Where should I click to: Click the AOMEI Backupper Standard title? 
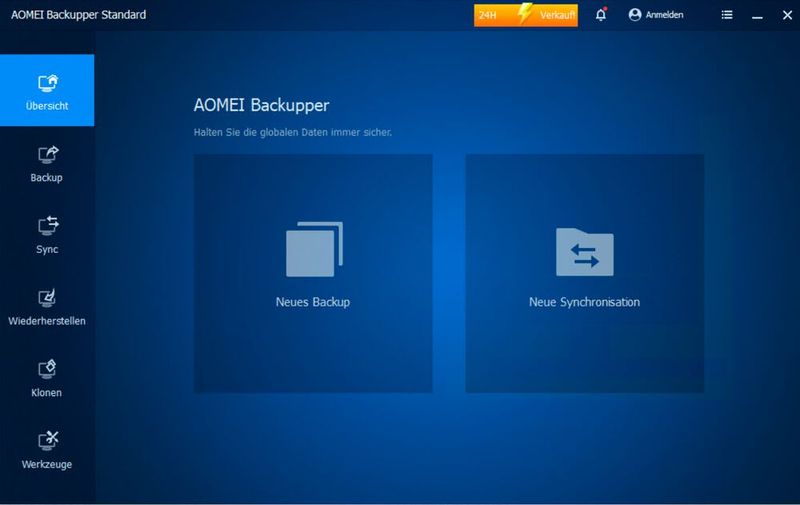point(79,15)
